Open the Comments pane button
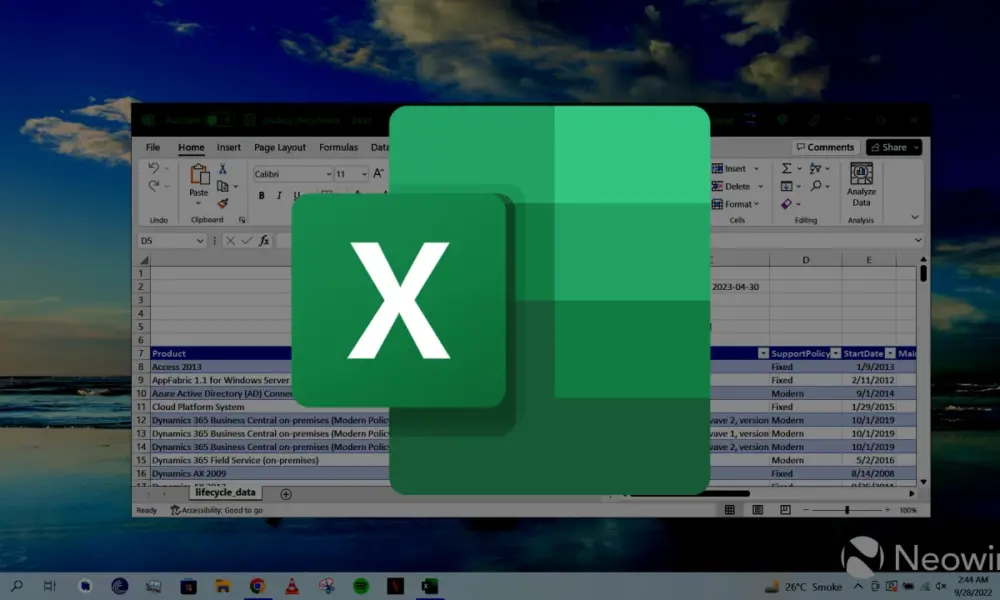 point(824,147)
